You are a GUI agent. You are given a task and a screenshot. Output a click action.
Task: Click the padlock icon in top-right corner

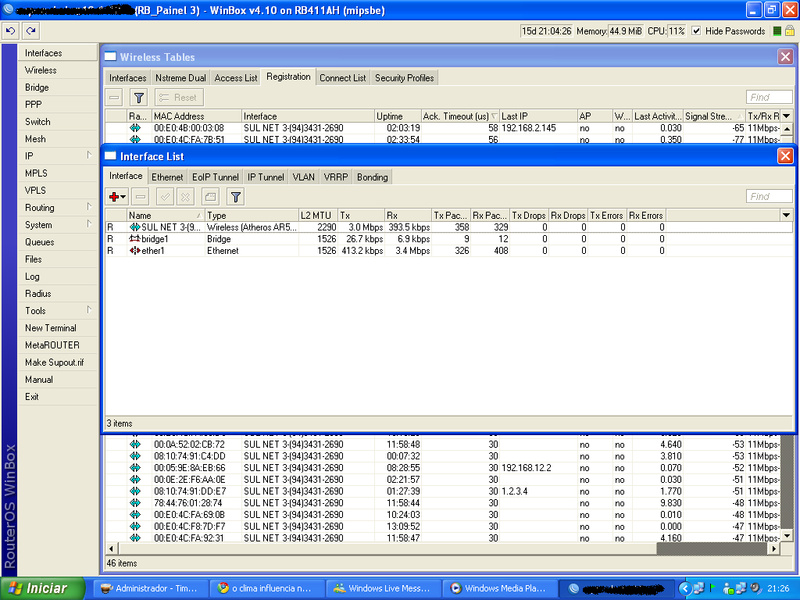click(789, 31)
